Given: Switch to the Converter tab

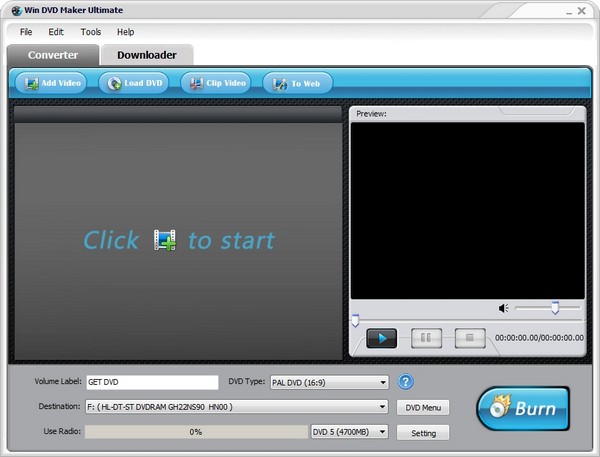Looking at the screenshot, I should 53,55.
